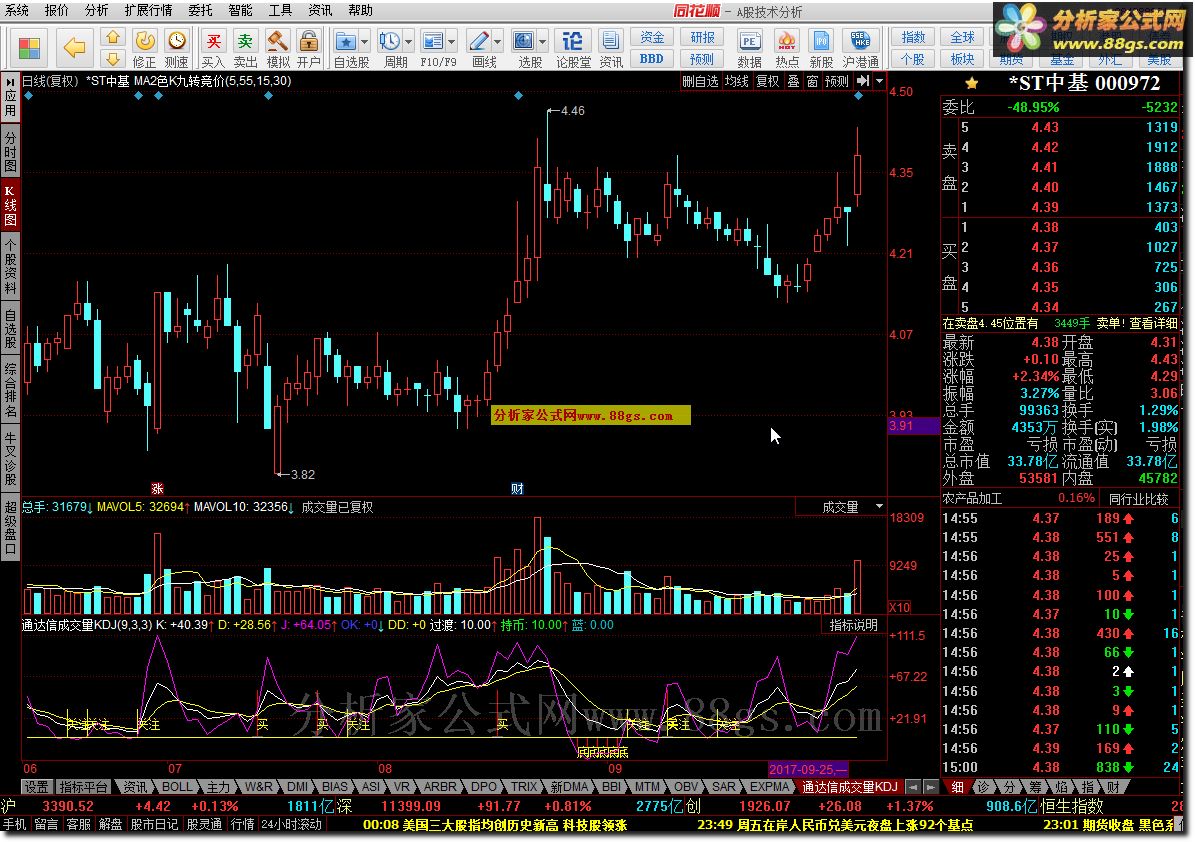
Task: Expand chart header dropdown arrow
Action: click(x=879, y=81)
